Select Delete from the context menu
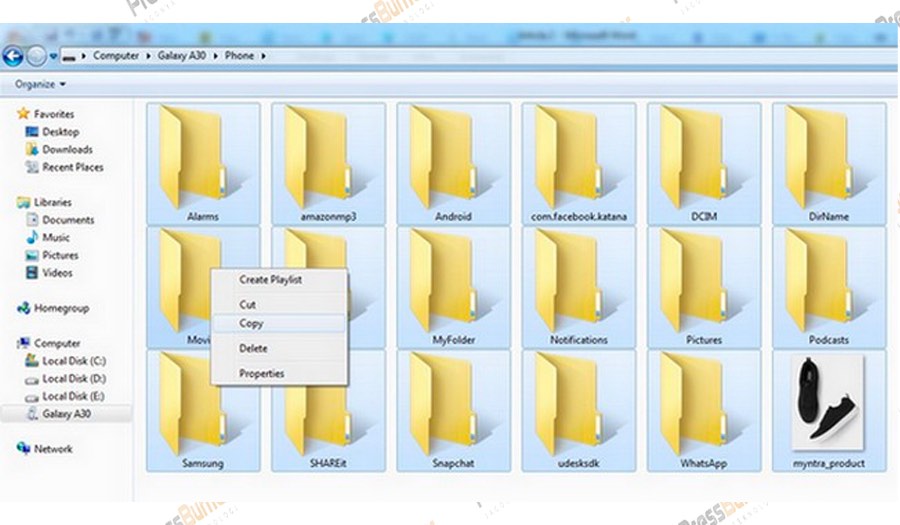 point(253,348)
